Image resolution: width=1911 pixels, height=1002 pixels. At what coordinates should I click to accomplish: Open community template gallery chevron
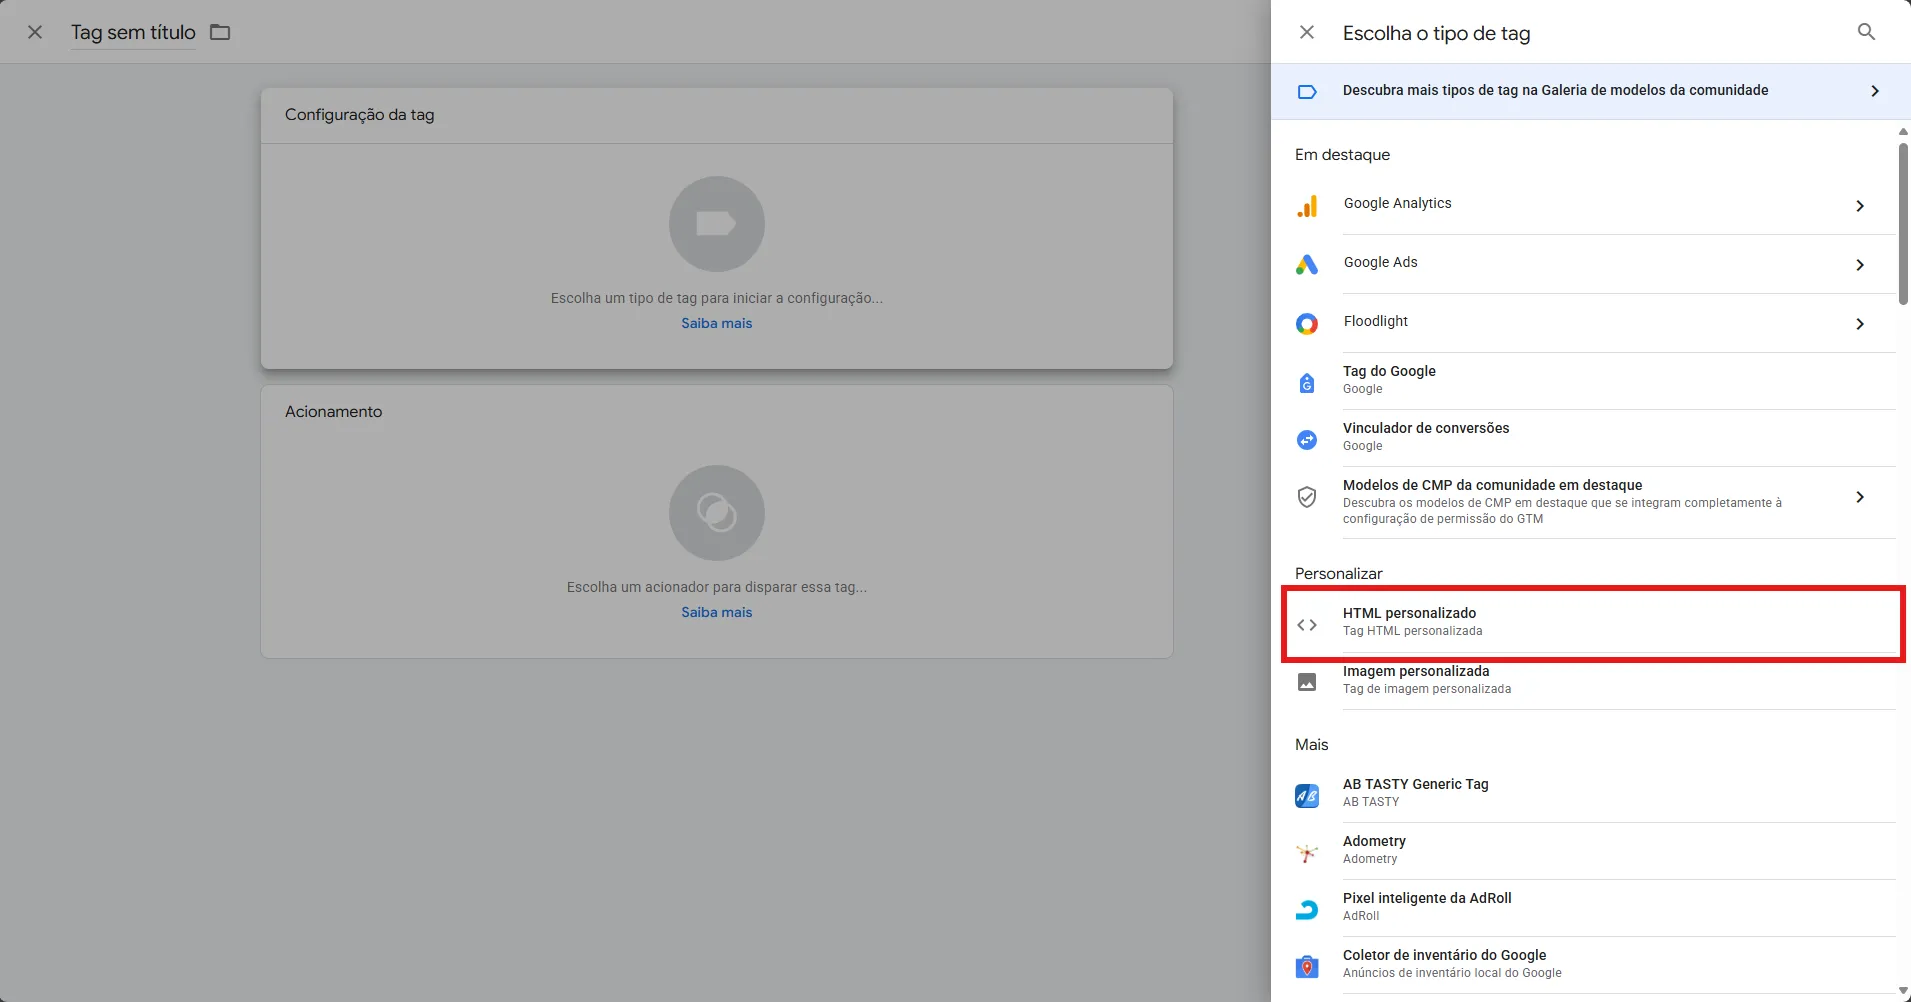click(1874, 91)
